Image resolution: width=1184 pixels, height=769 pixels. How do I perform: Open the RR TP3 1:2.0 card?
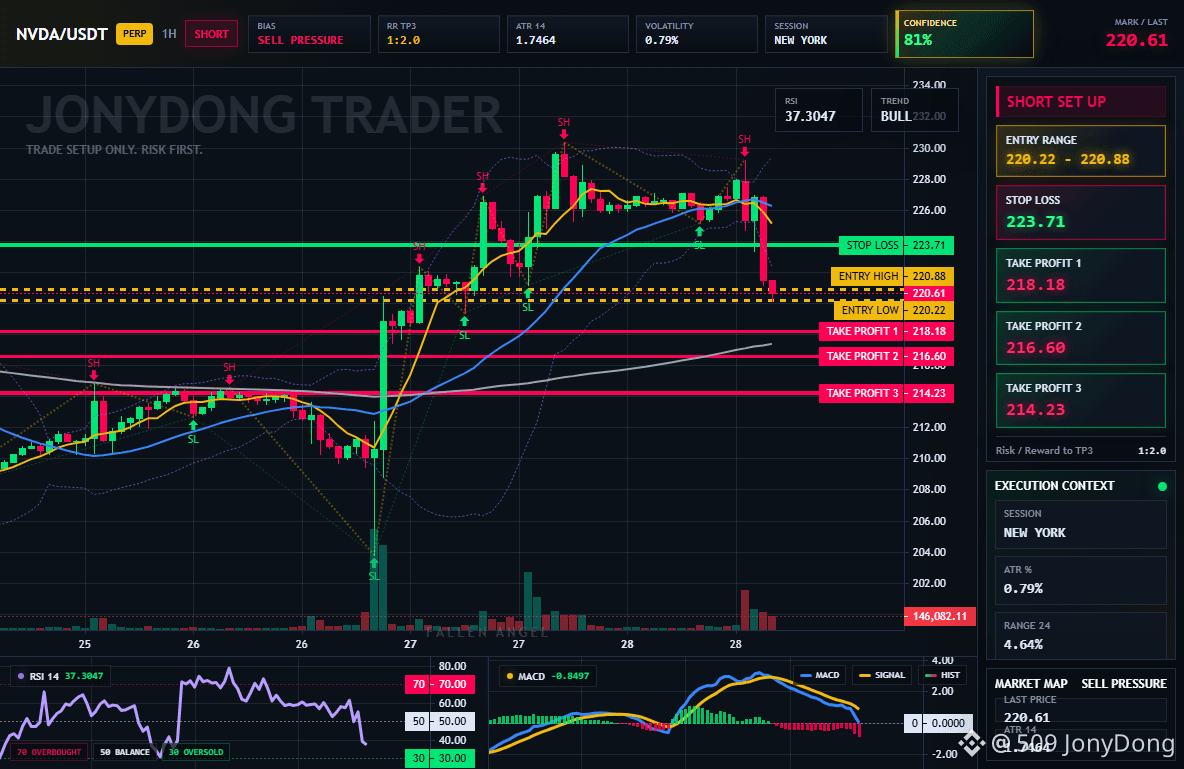(439, 34)
